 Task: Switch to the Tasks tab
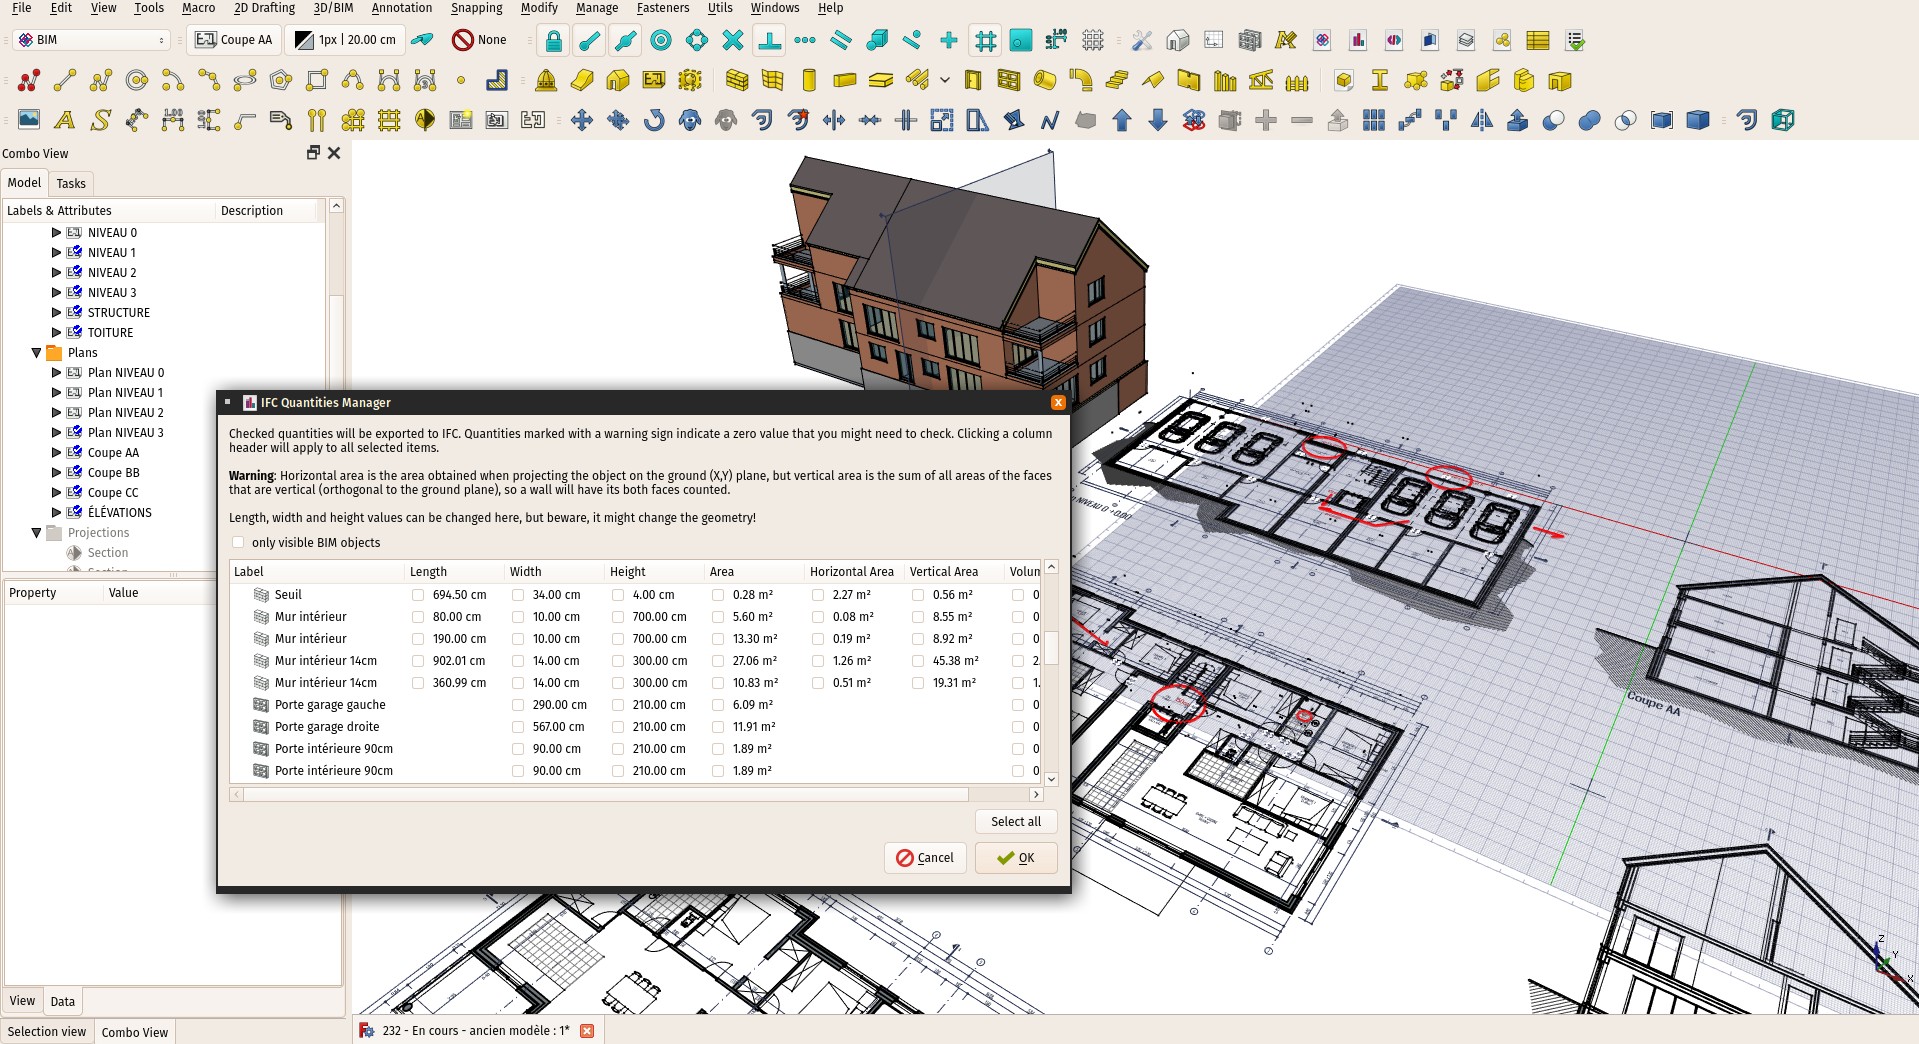tap(71, 184)
